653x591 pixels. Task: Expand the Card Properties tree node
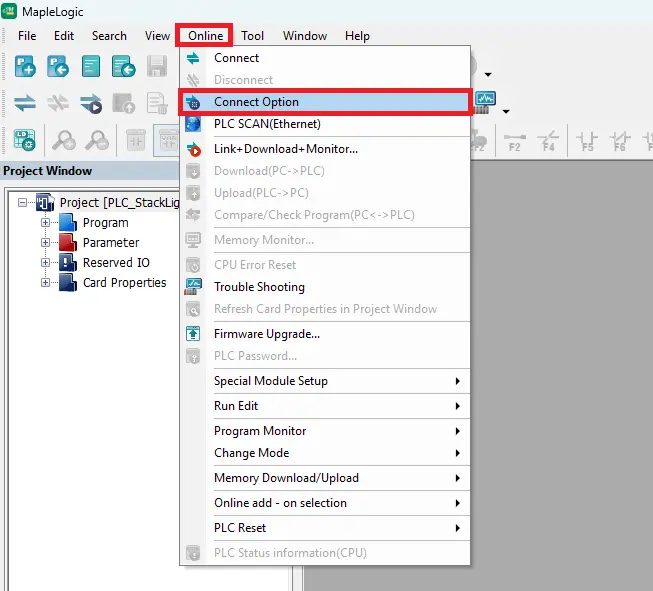[45, 282]
